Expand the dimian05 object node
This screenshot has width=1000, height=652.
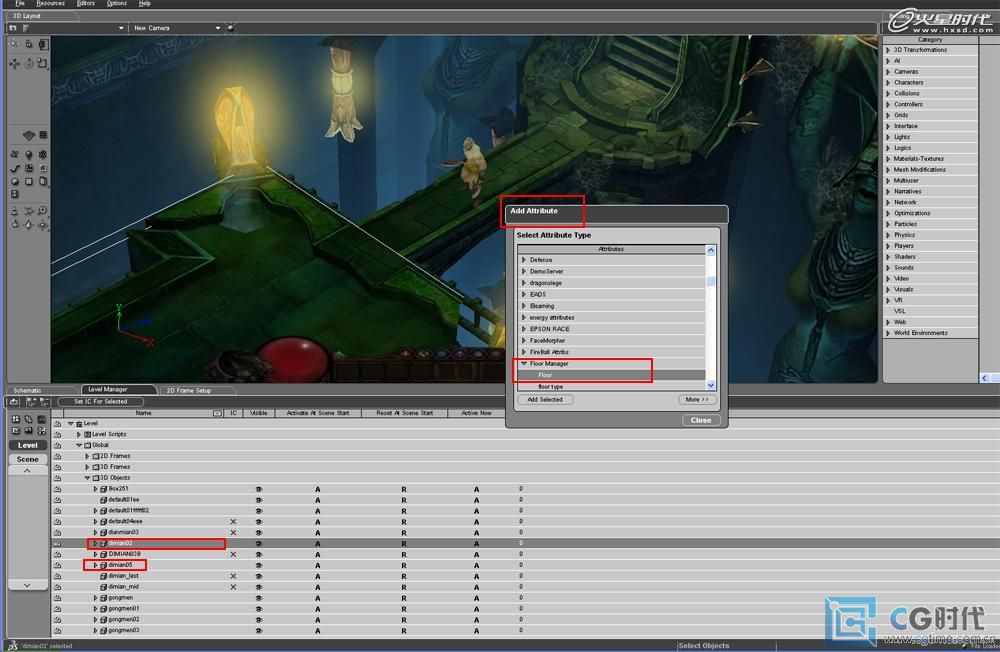96,565
